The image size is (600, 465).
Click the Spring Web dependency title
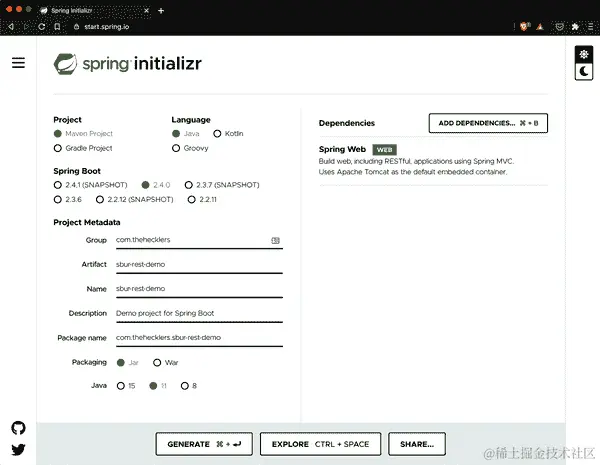pyautogui.click(x=342, y=149)
